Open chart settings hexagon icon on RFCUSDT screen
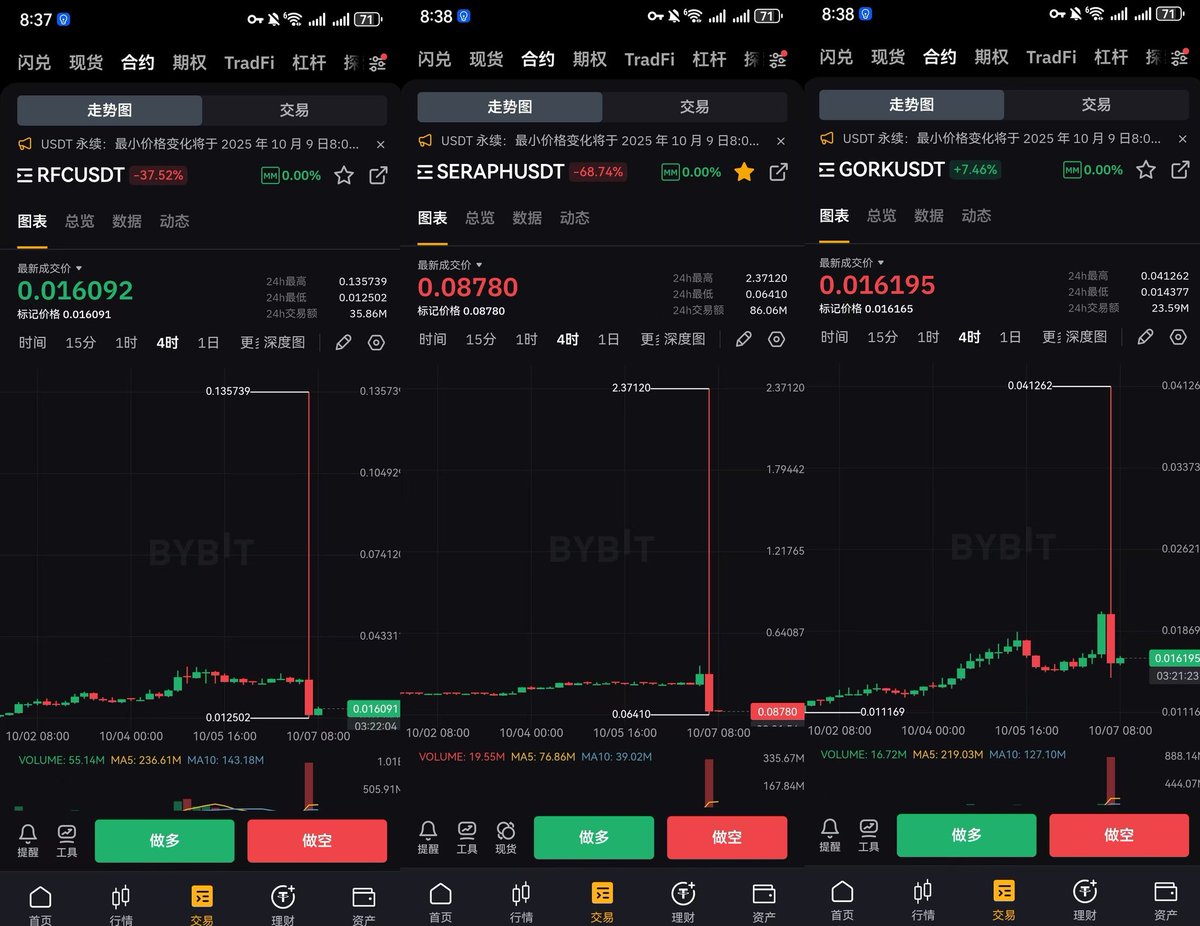Screen dimensions: 1200x926 coord(376,343)
